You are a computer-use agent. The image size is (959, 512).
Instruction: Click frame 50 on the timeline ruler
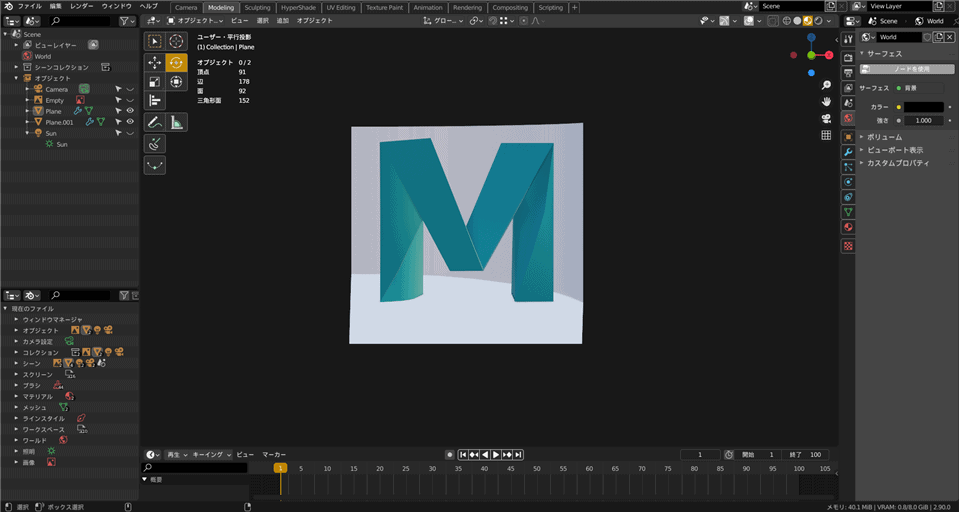pos(537,469)
